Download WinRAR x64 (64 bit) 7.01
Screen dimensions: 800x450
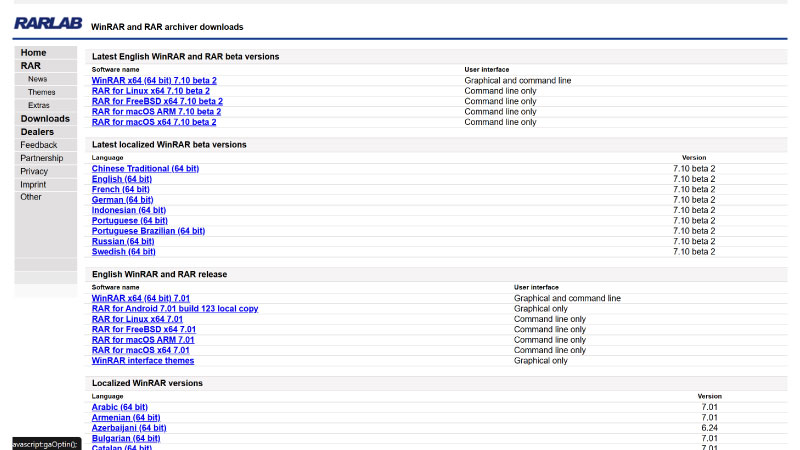pyautogui.click(x=141, y=298)
